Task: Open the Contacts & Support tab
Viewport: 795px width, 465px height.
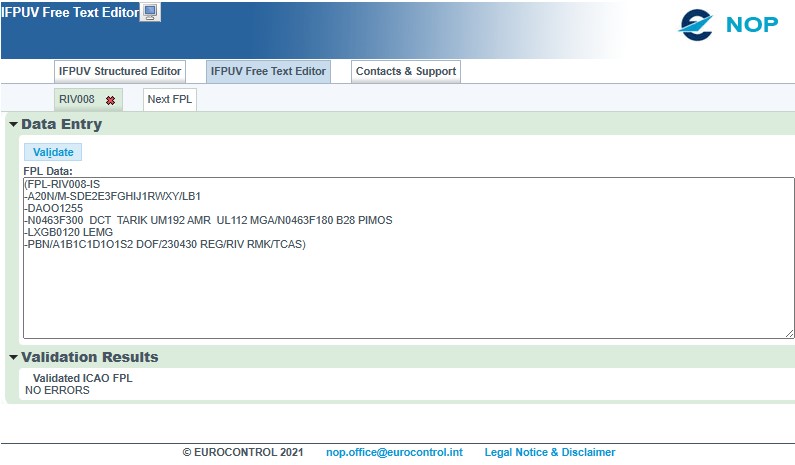Action: coord(406,71)
